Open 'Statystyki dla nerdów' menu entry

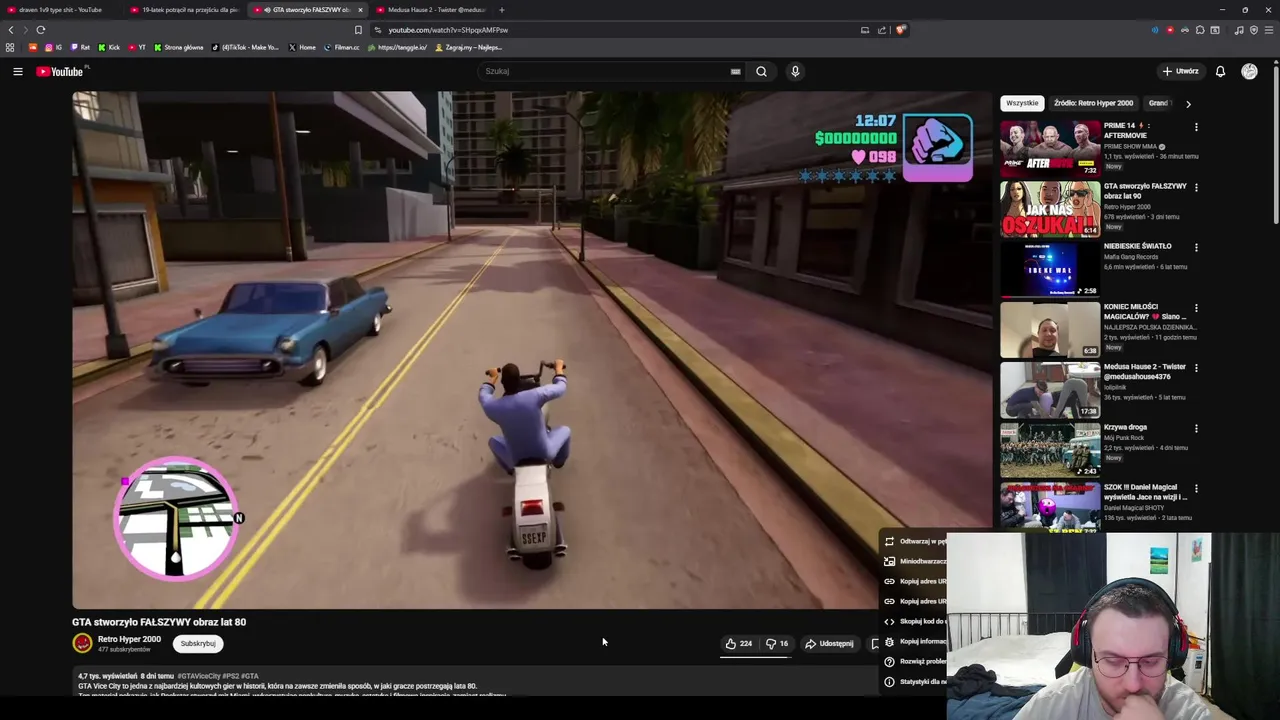click(914, 681)
